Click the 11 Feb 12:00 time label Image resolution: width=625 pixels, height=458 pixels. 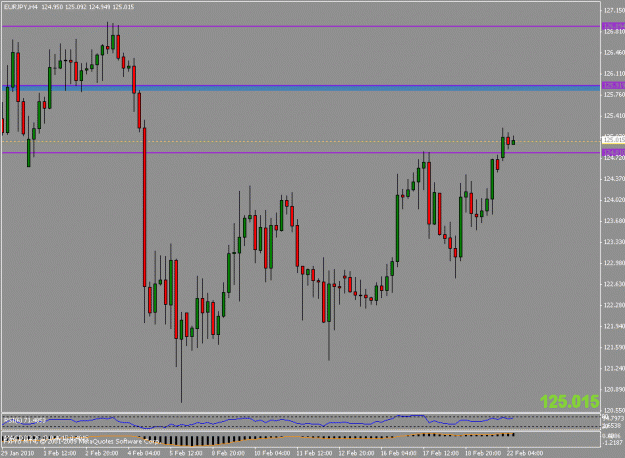click(314, 453)
